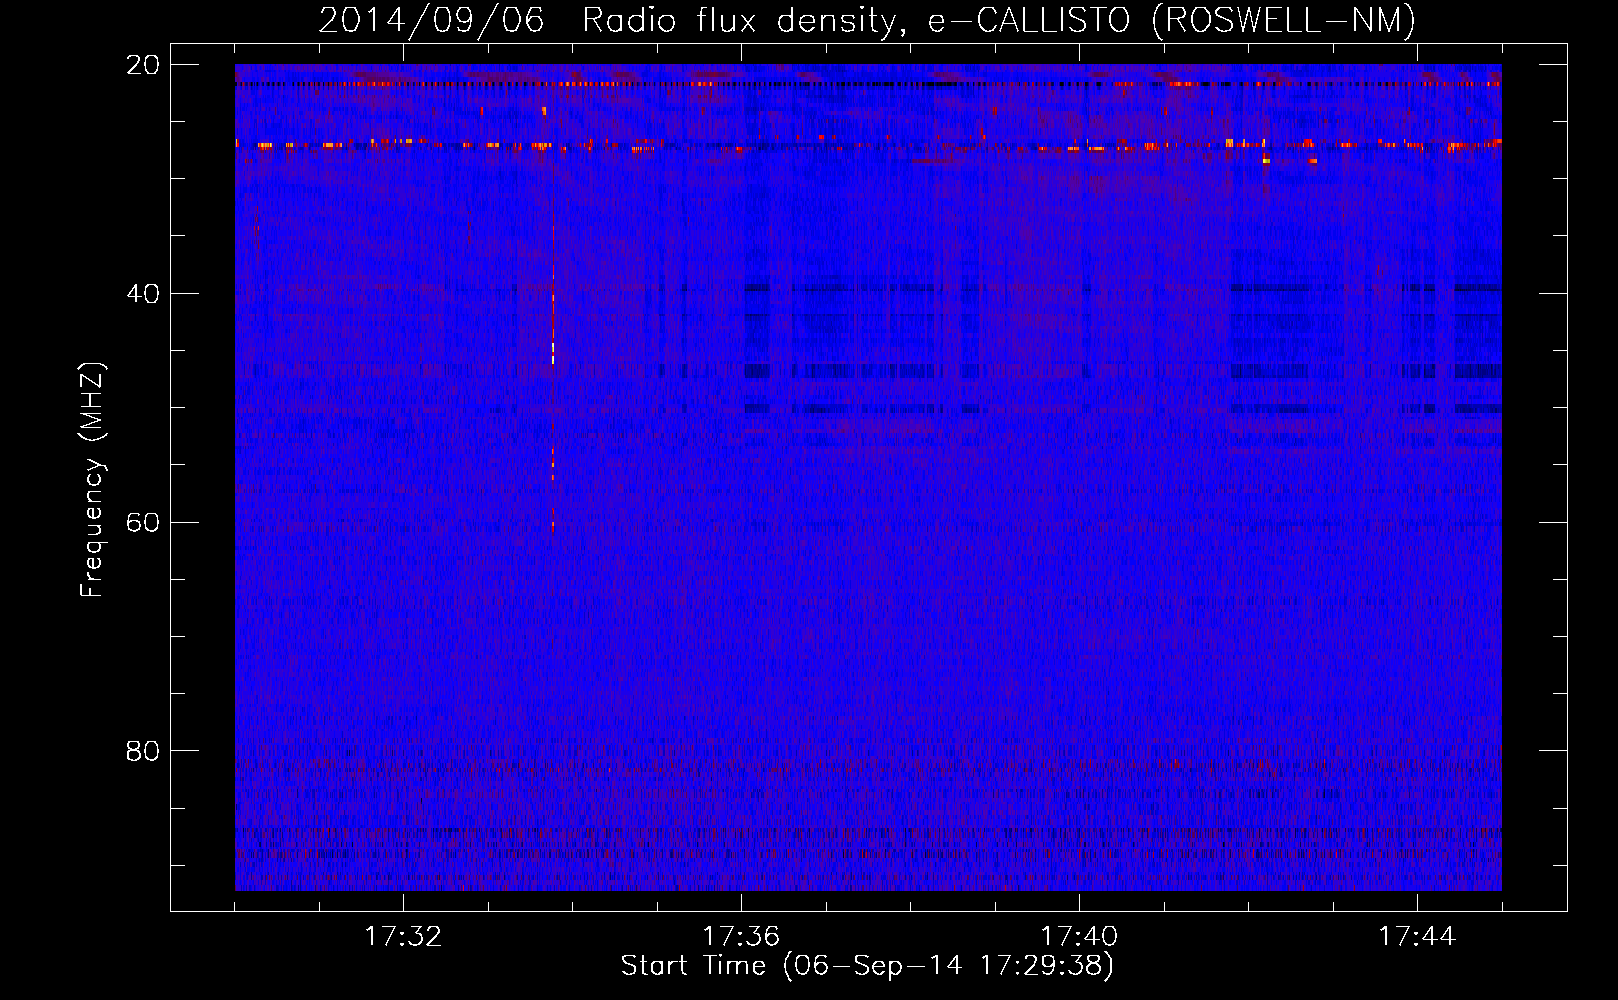Click the 80 frequency tick label
The height and width of the screenshot is (1000, 1618).
[x=143, y=751]
